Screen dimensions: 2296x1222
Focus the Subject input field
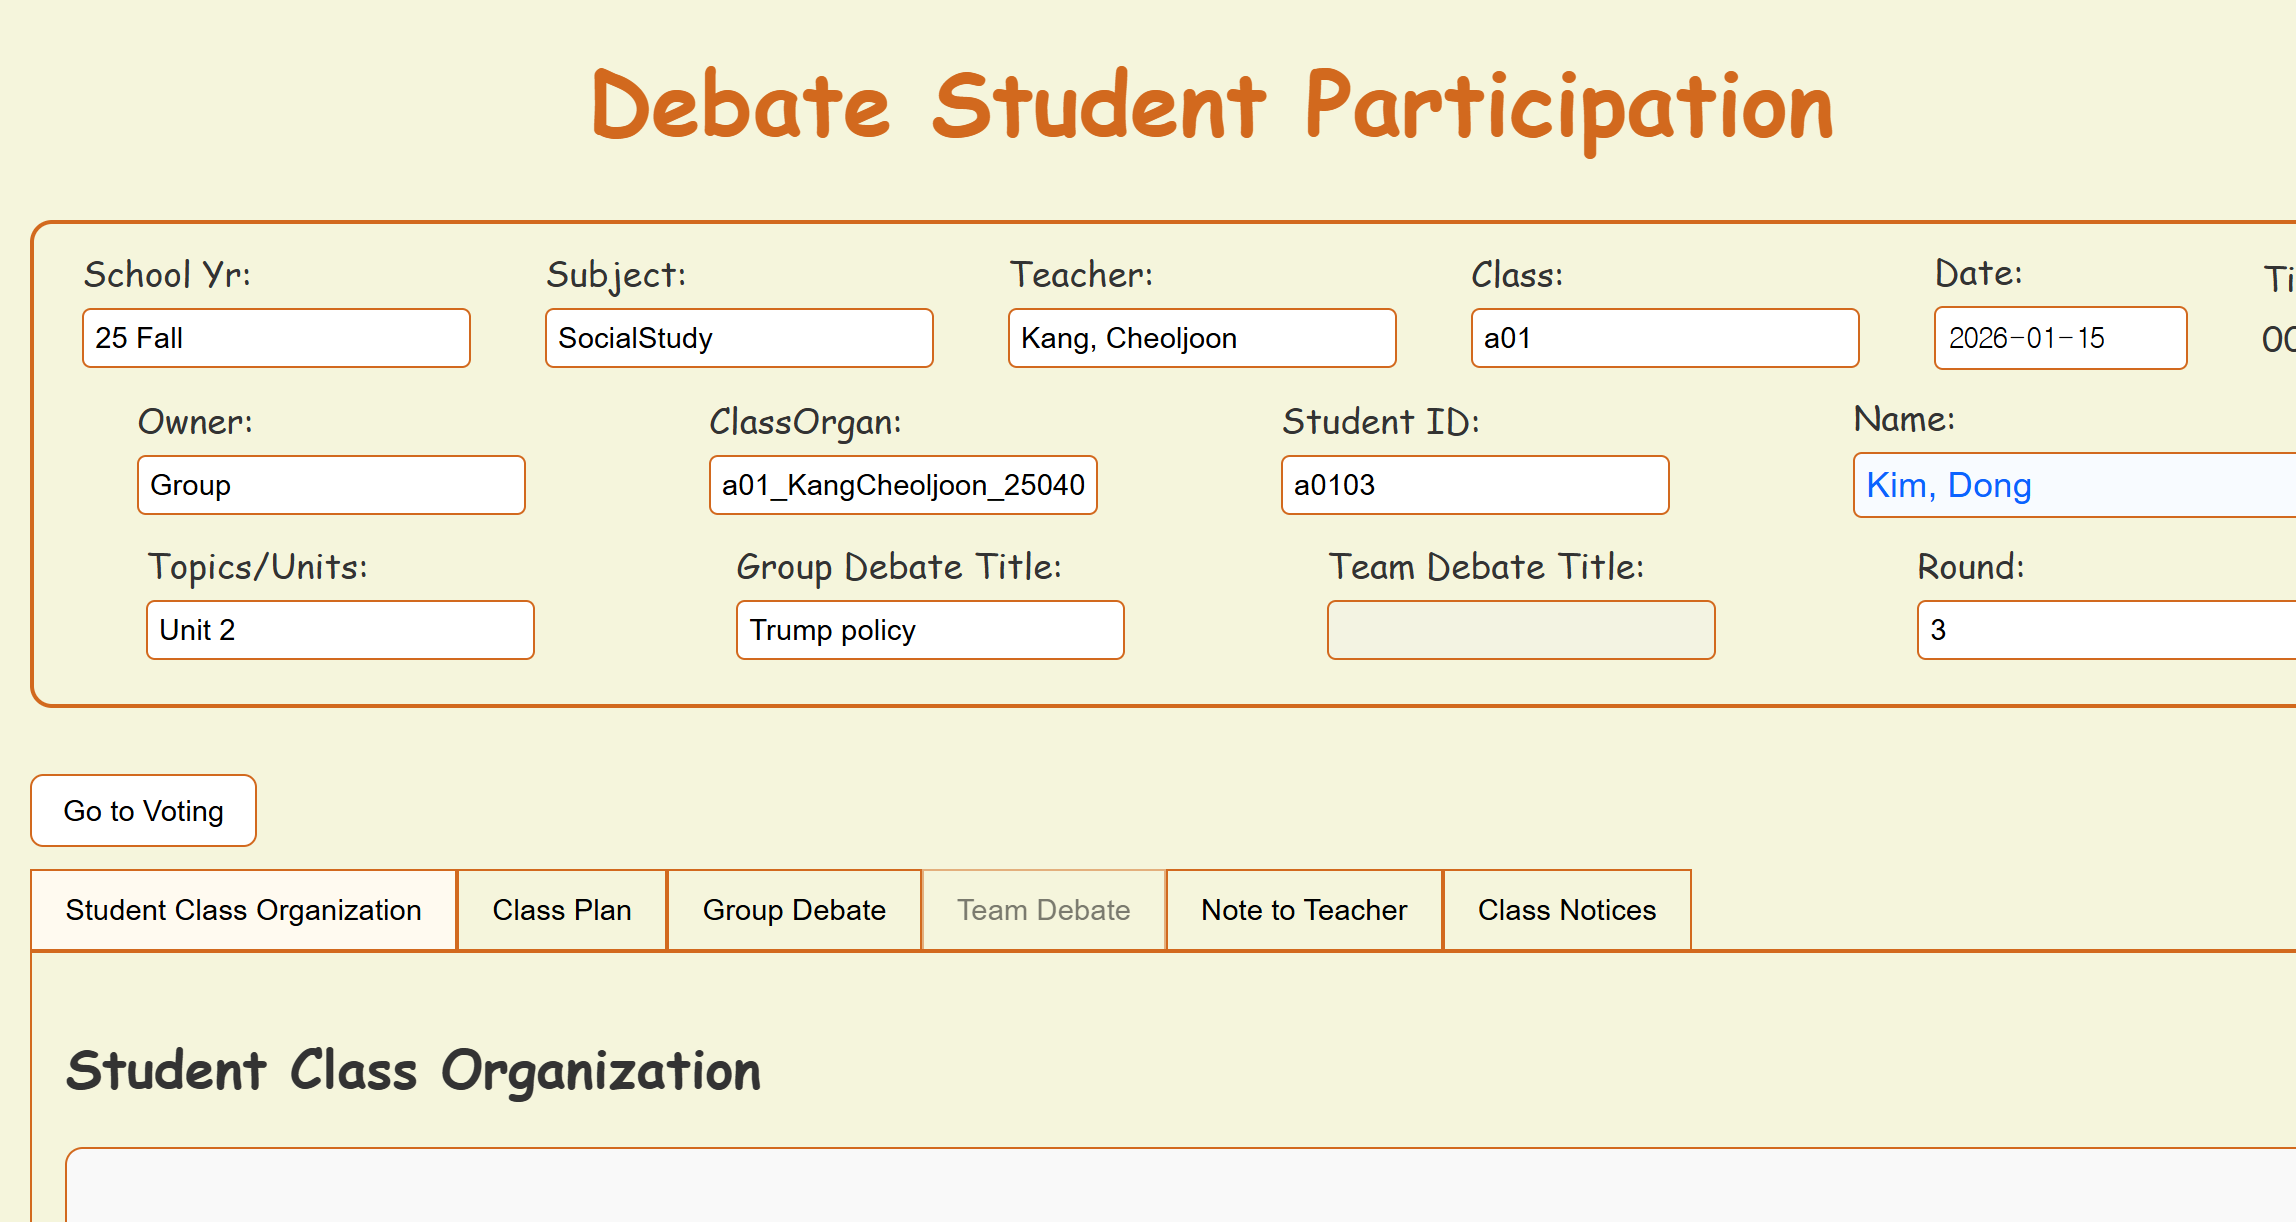tap(739, 338)
